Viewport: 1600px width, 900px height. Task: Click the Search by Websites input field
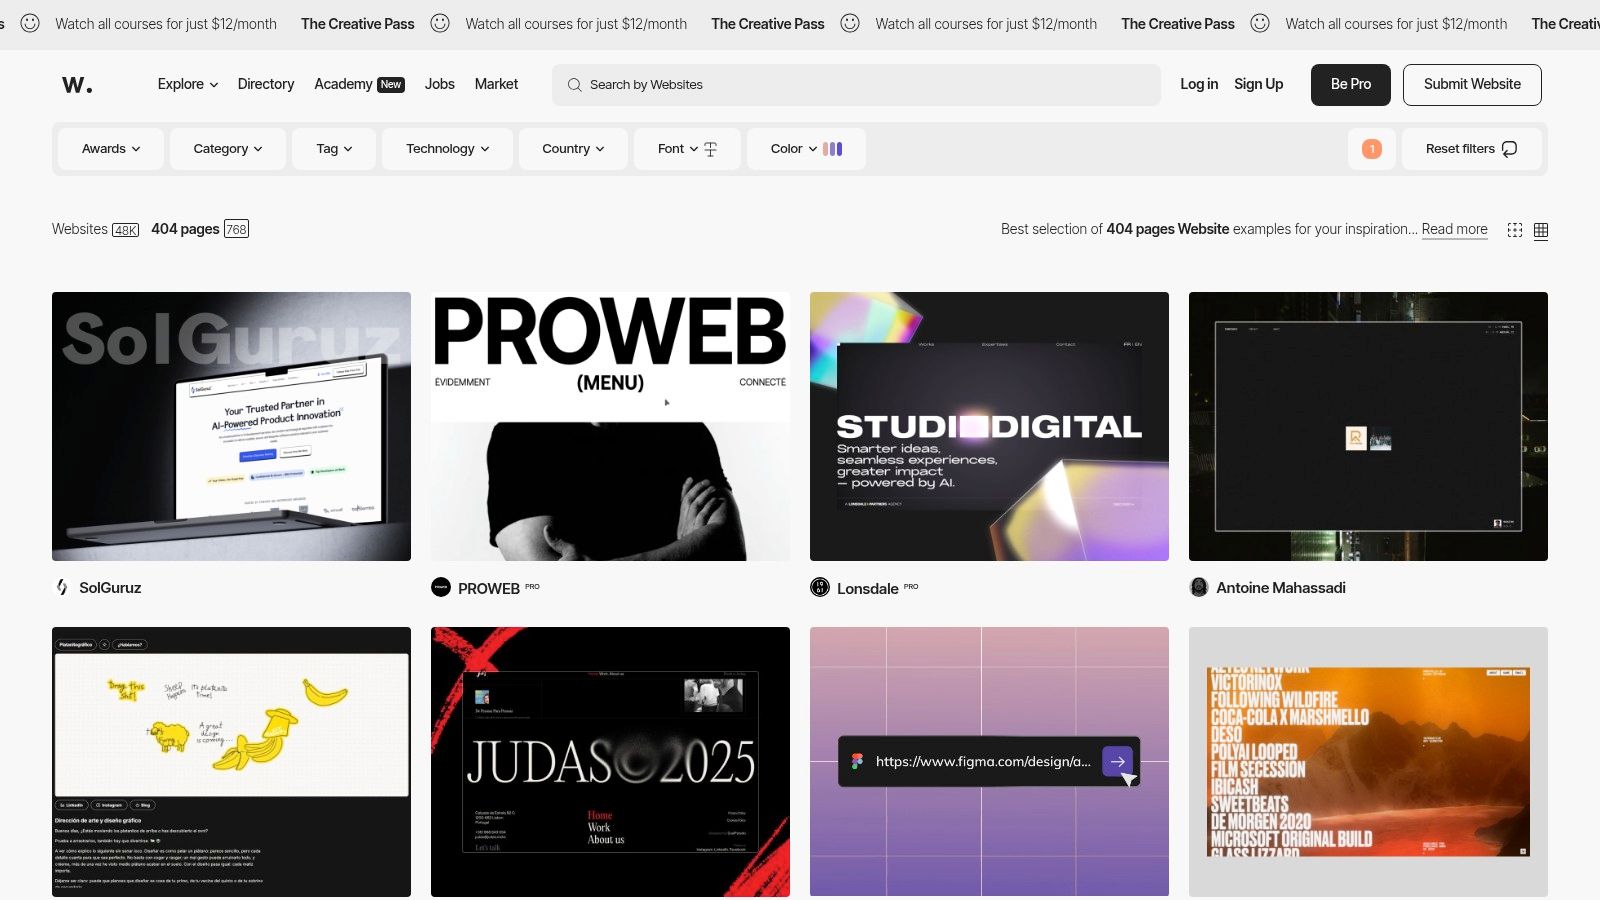[856, 85]
